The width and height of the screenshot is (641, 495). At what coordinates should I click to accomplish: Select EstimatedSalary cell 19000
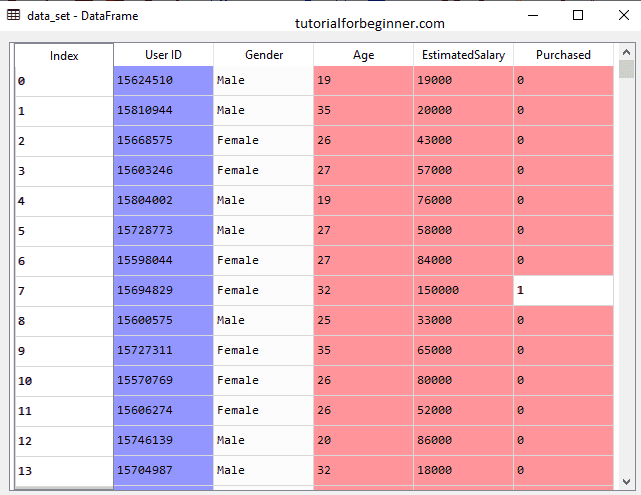point(464,81)
